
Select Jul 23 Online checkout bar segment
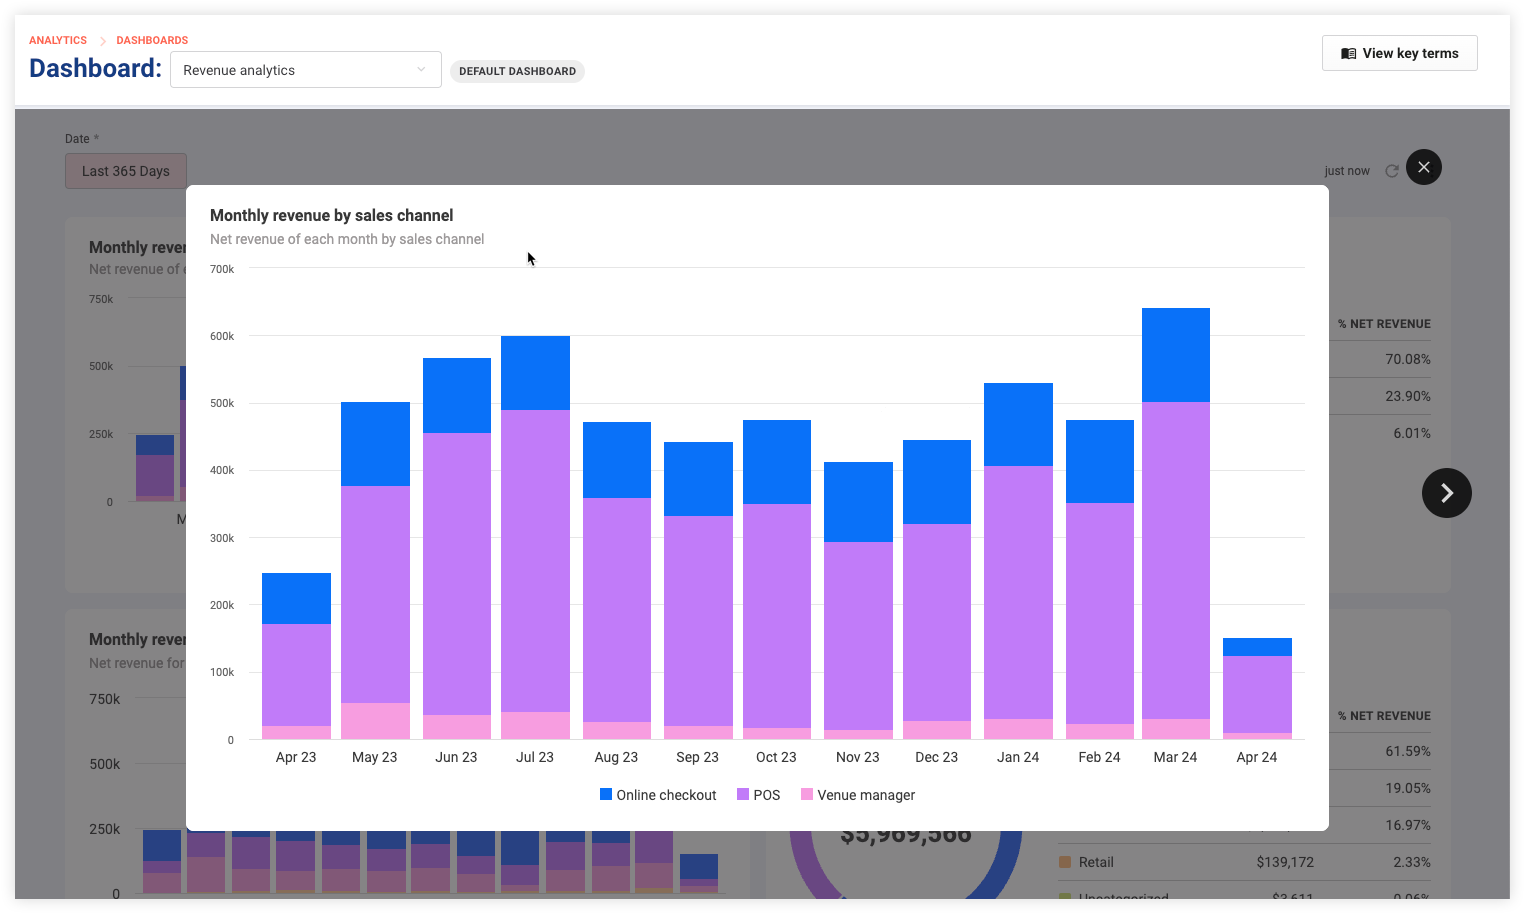535,373
